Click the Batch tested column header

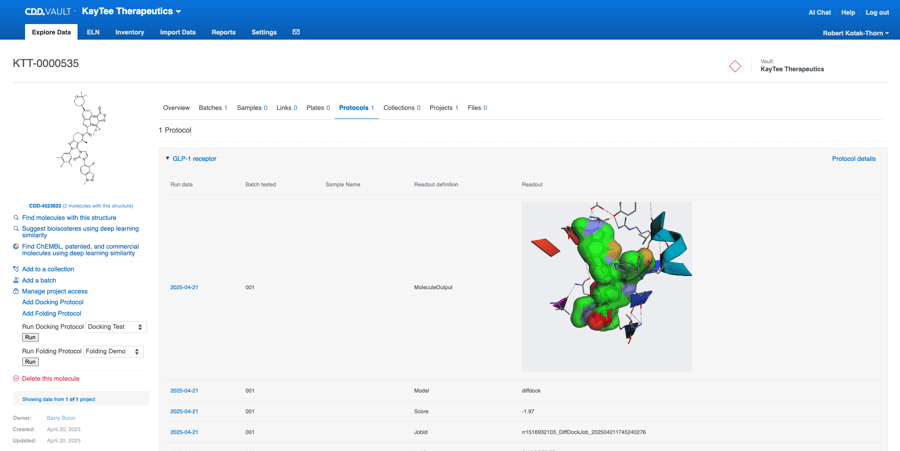click(261, 185)
